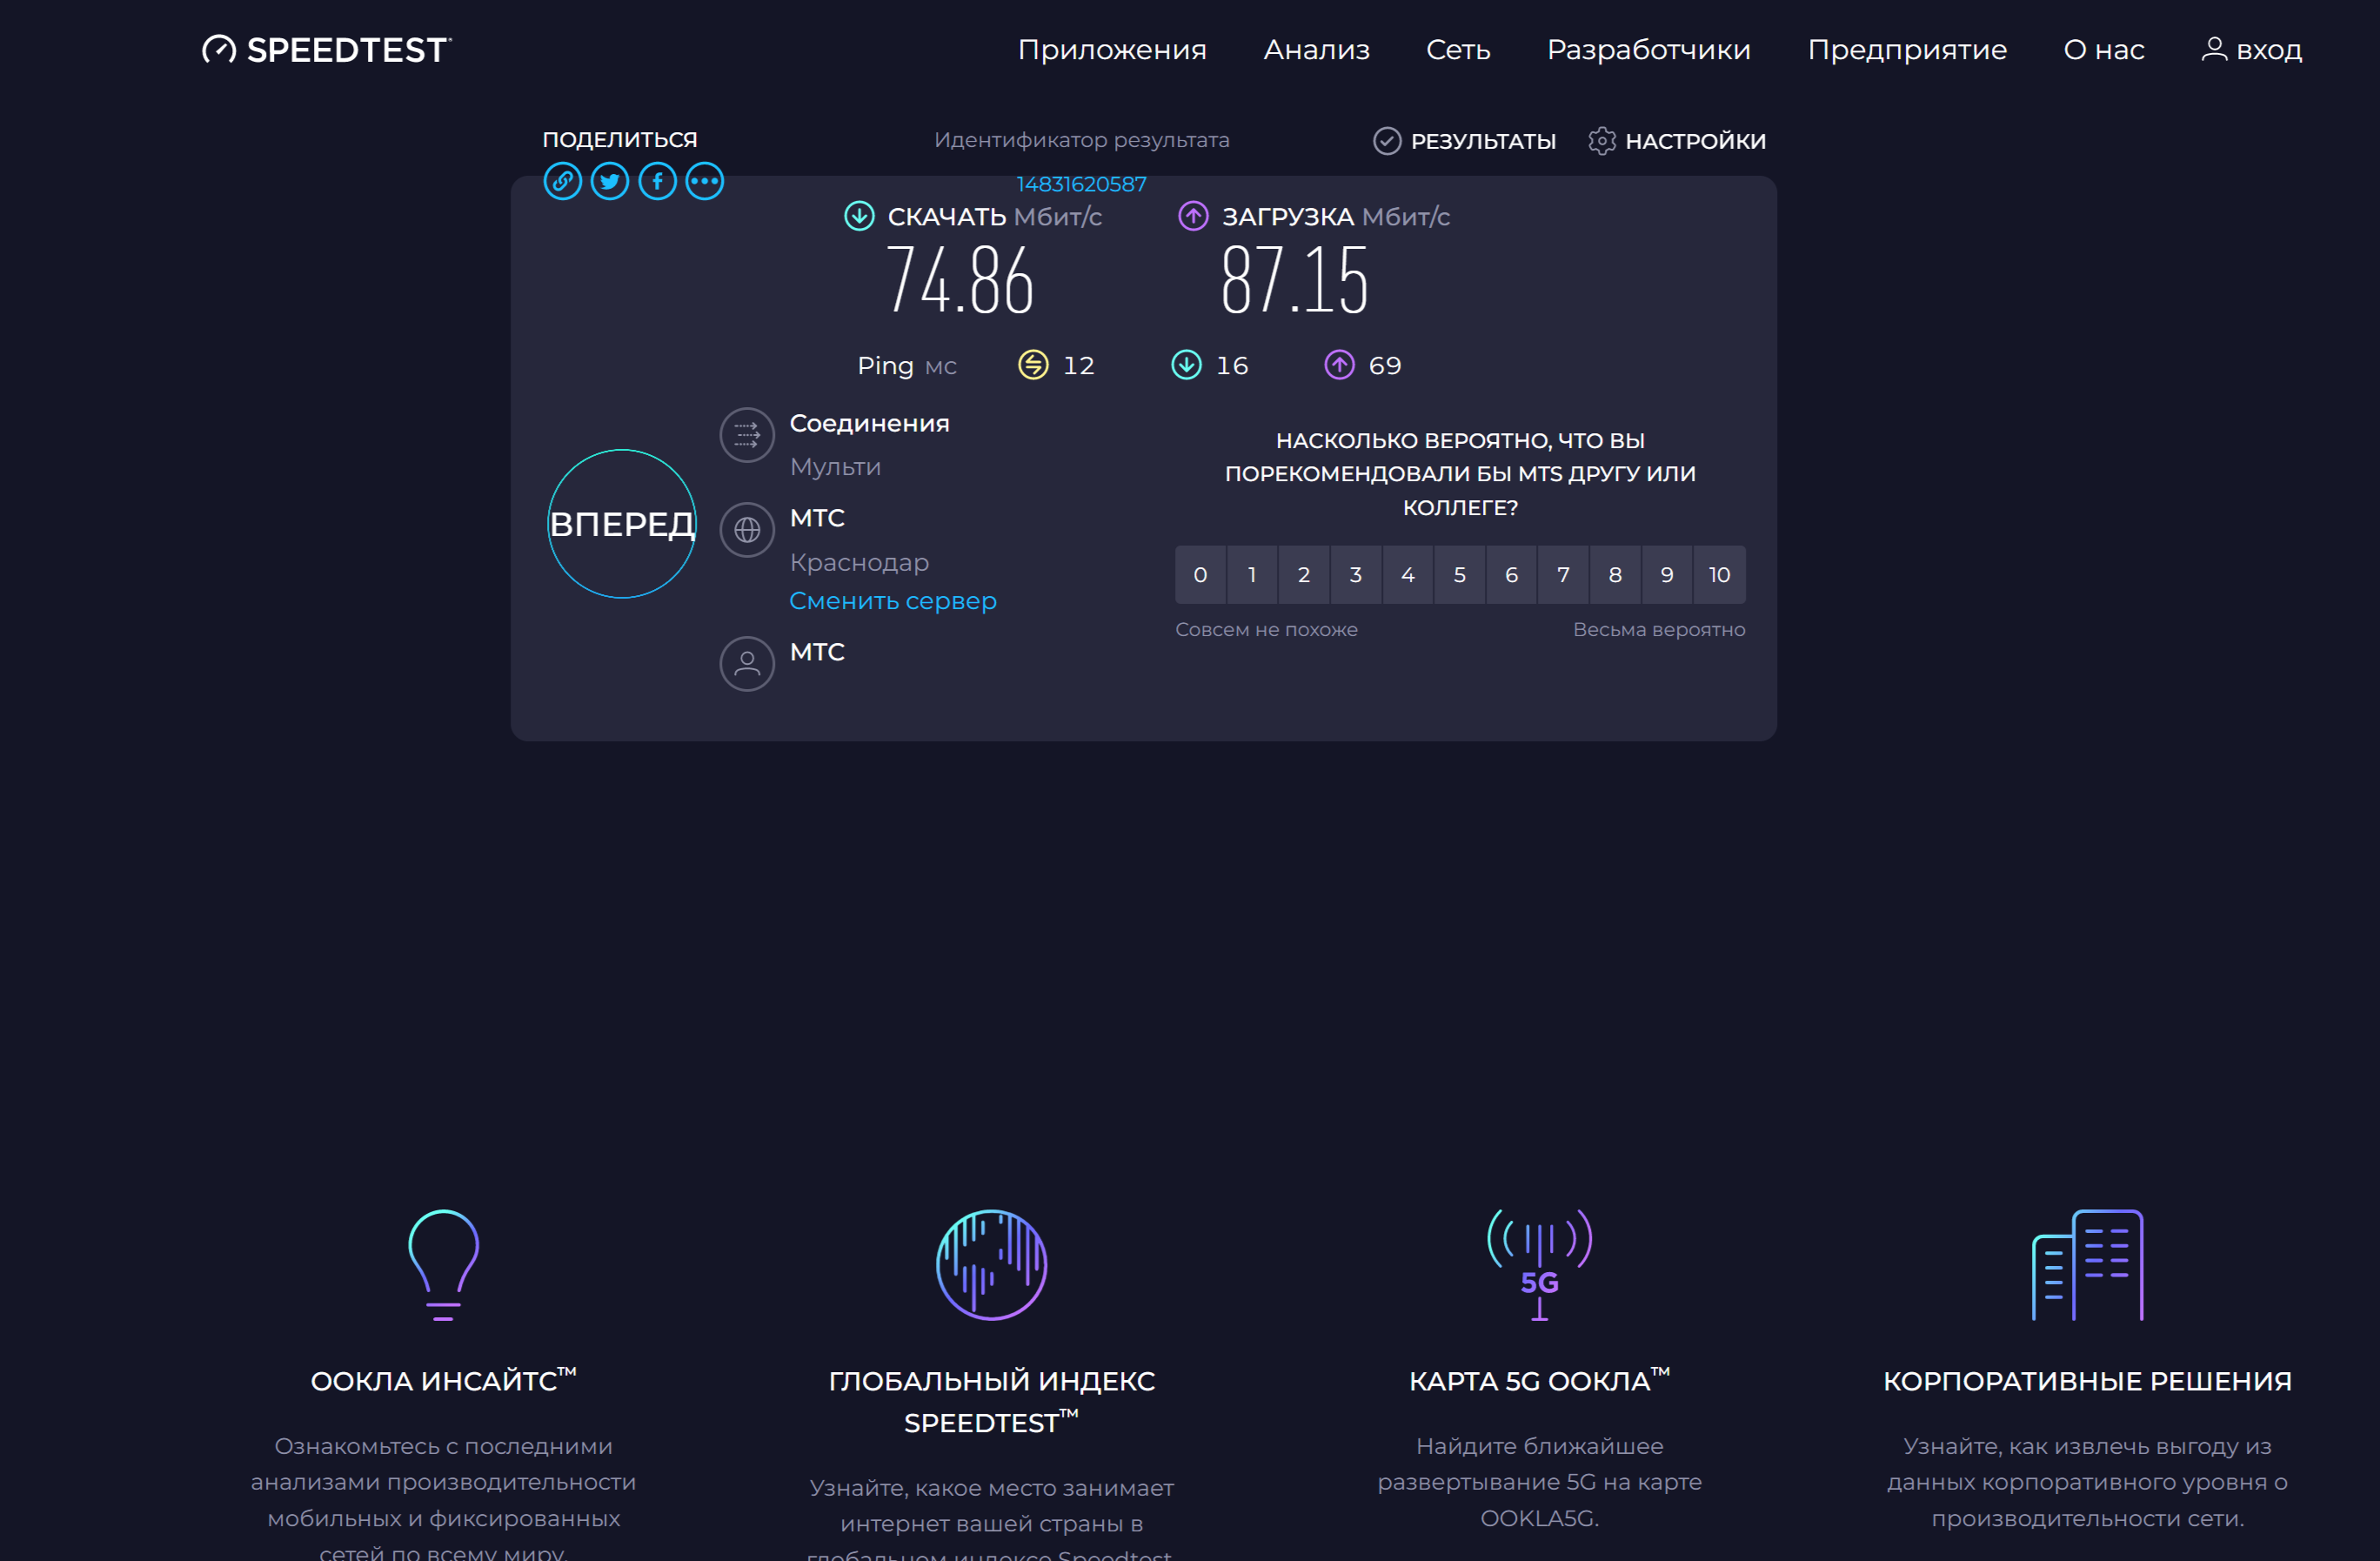Copy result link via share link icon
The image size is (2380, 1561).
coord(562,181)
